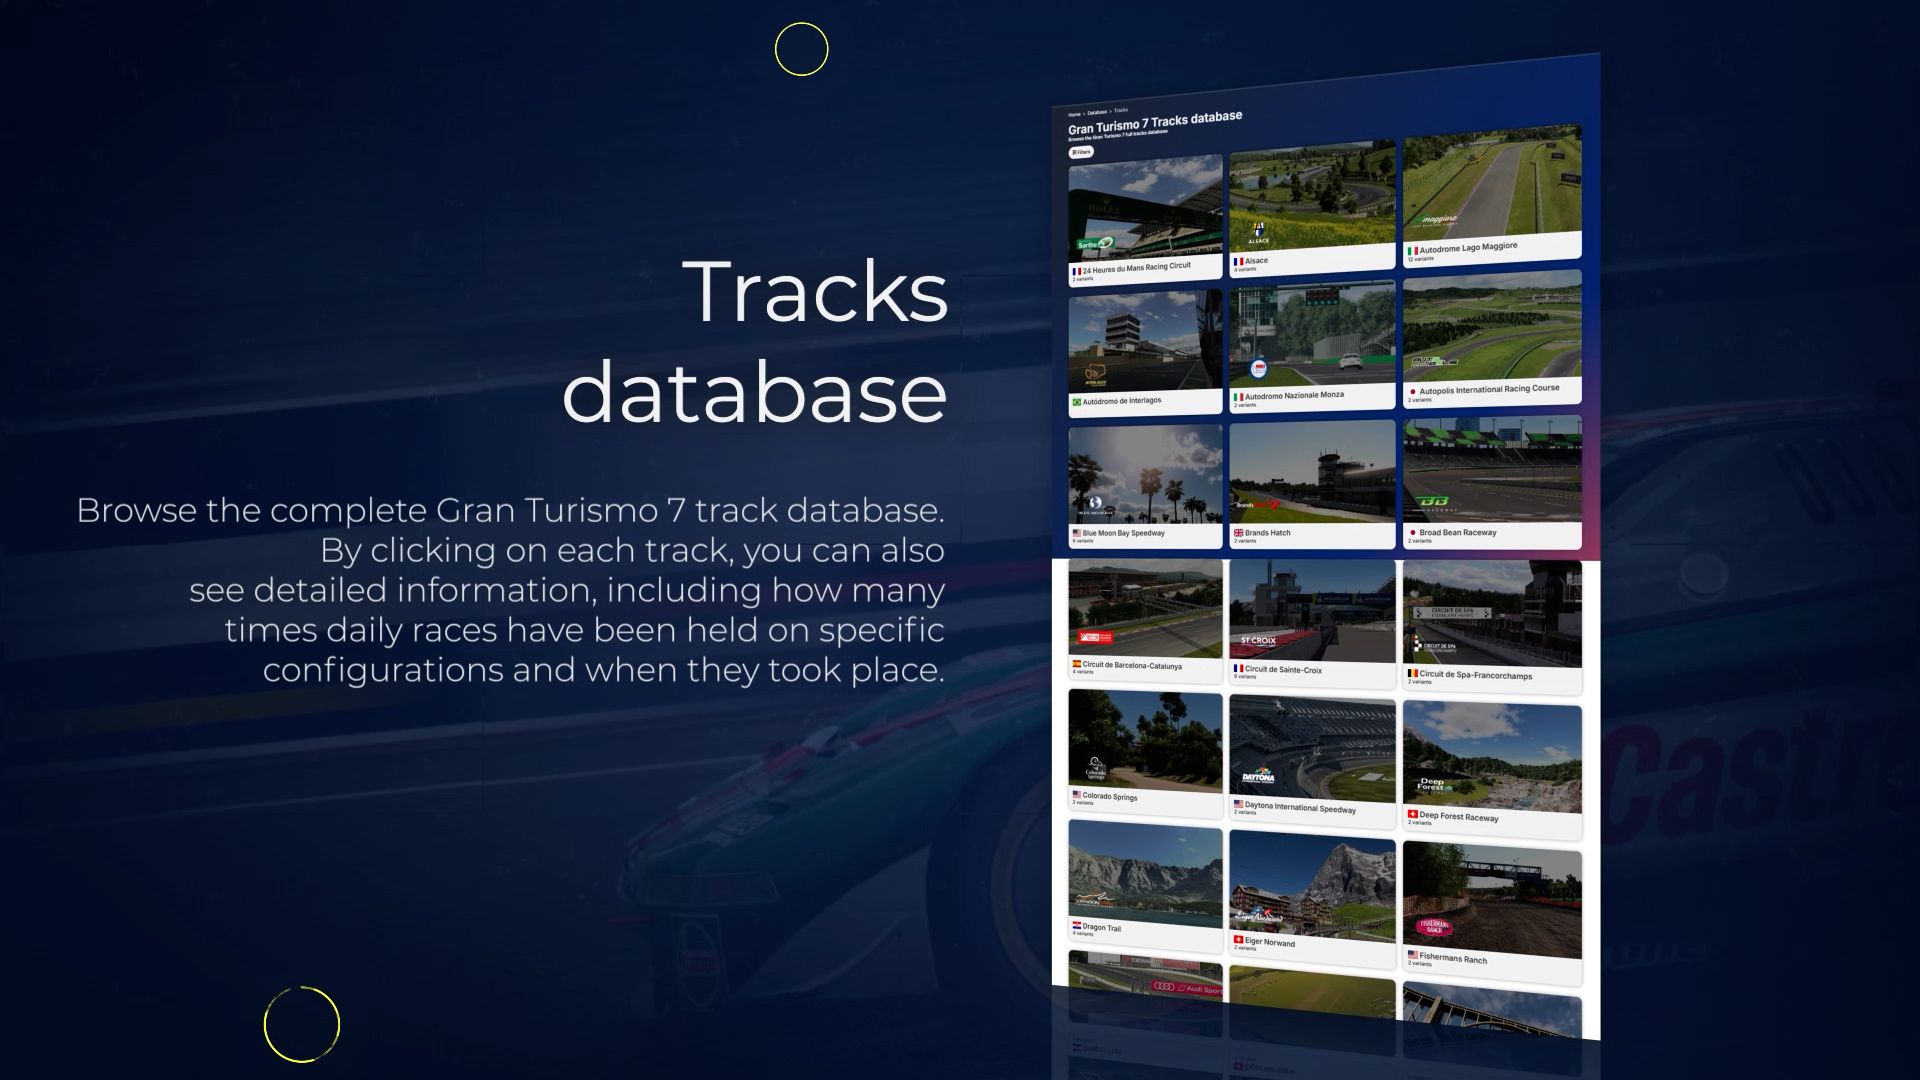Click the Brands Hatch track card
1920x1080 pixels.
pyautogui.click(x=1311, y=475)
